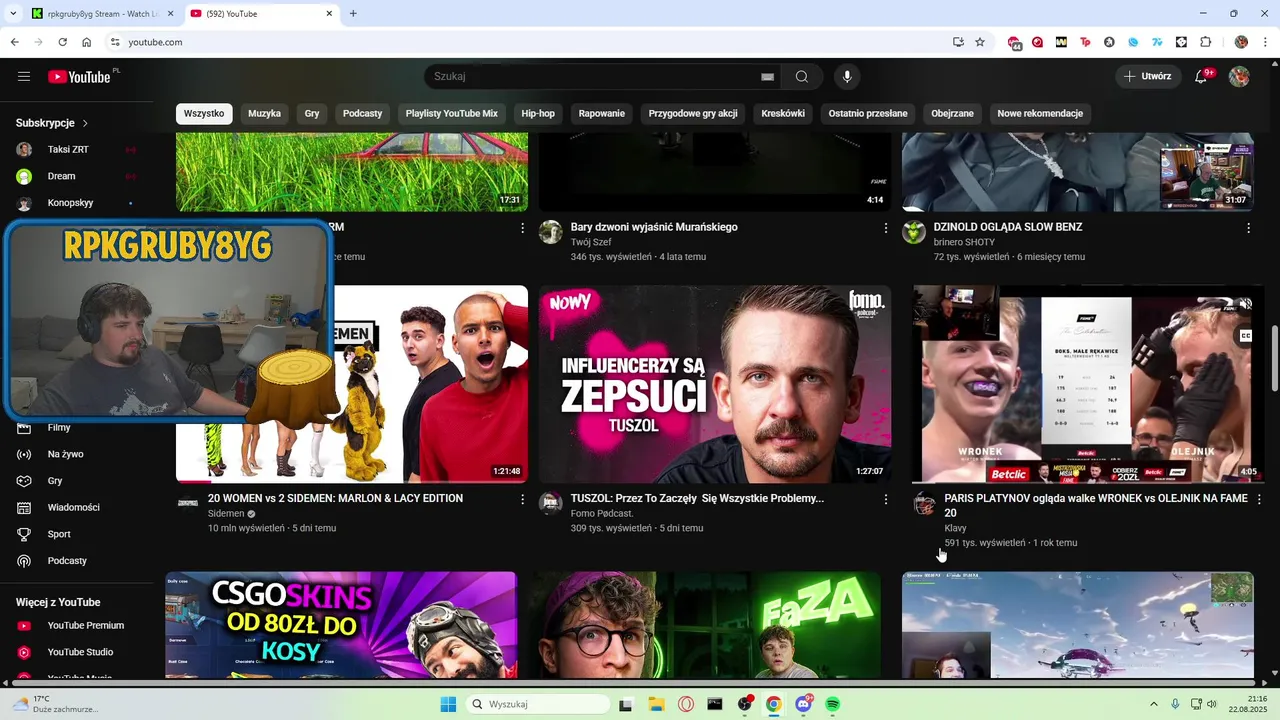
Task: Open the Fomo Pødcast channel avatar
Action: click(550, 503)
